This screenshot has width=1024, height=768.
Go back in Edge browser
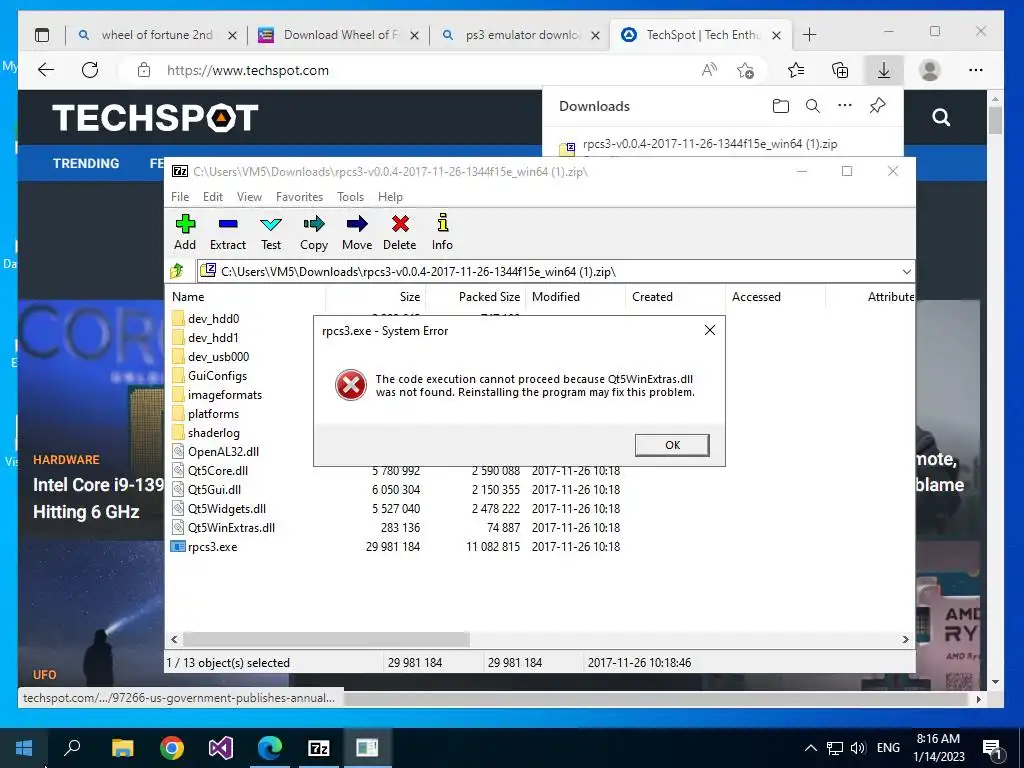pyautogui.click(x=46, y=70)
